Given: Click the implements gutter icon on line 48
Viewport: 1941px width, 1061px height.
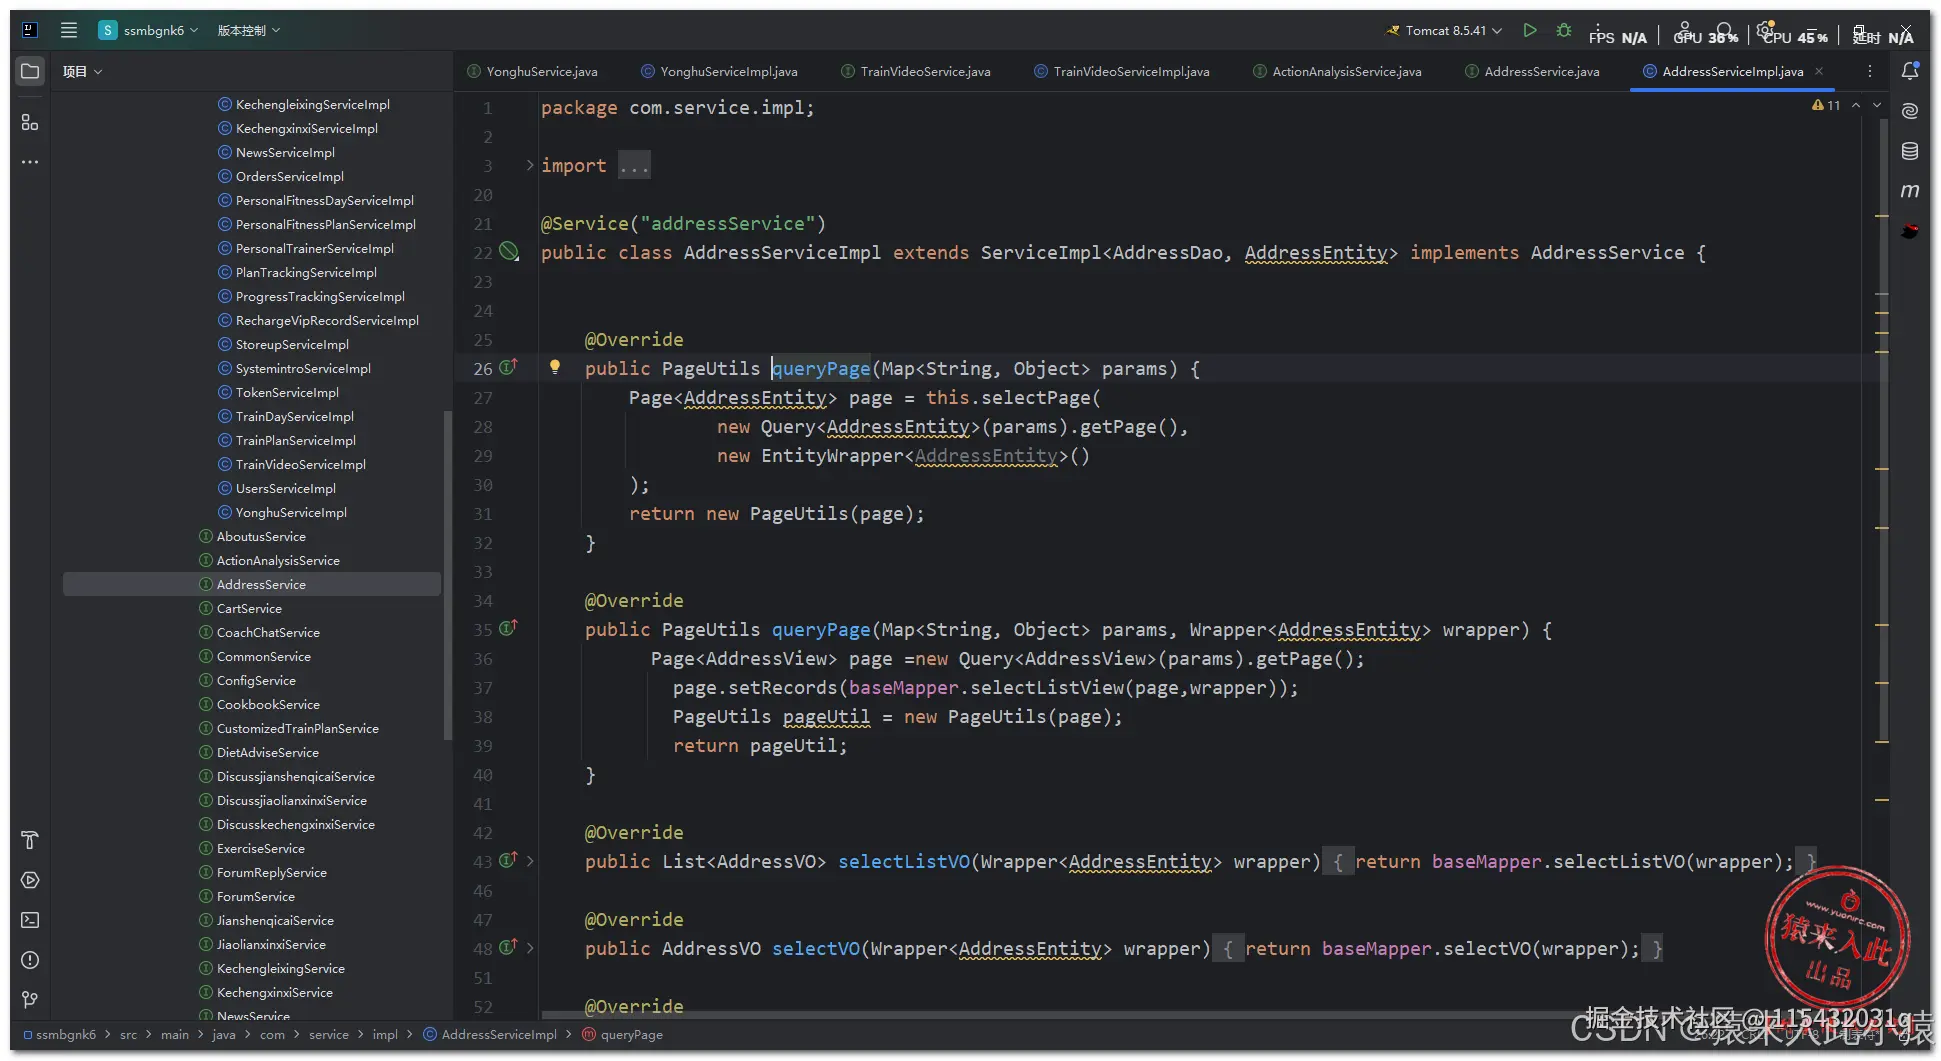Looking at the screenshot, I should coord(508,947).
